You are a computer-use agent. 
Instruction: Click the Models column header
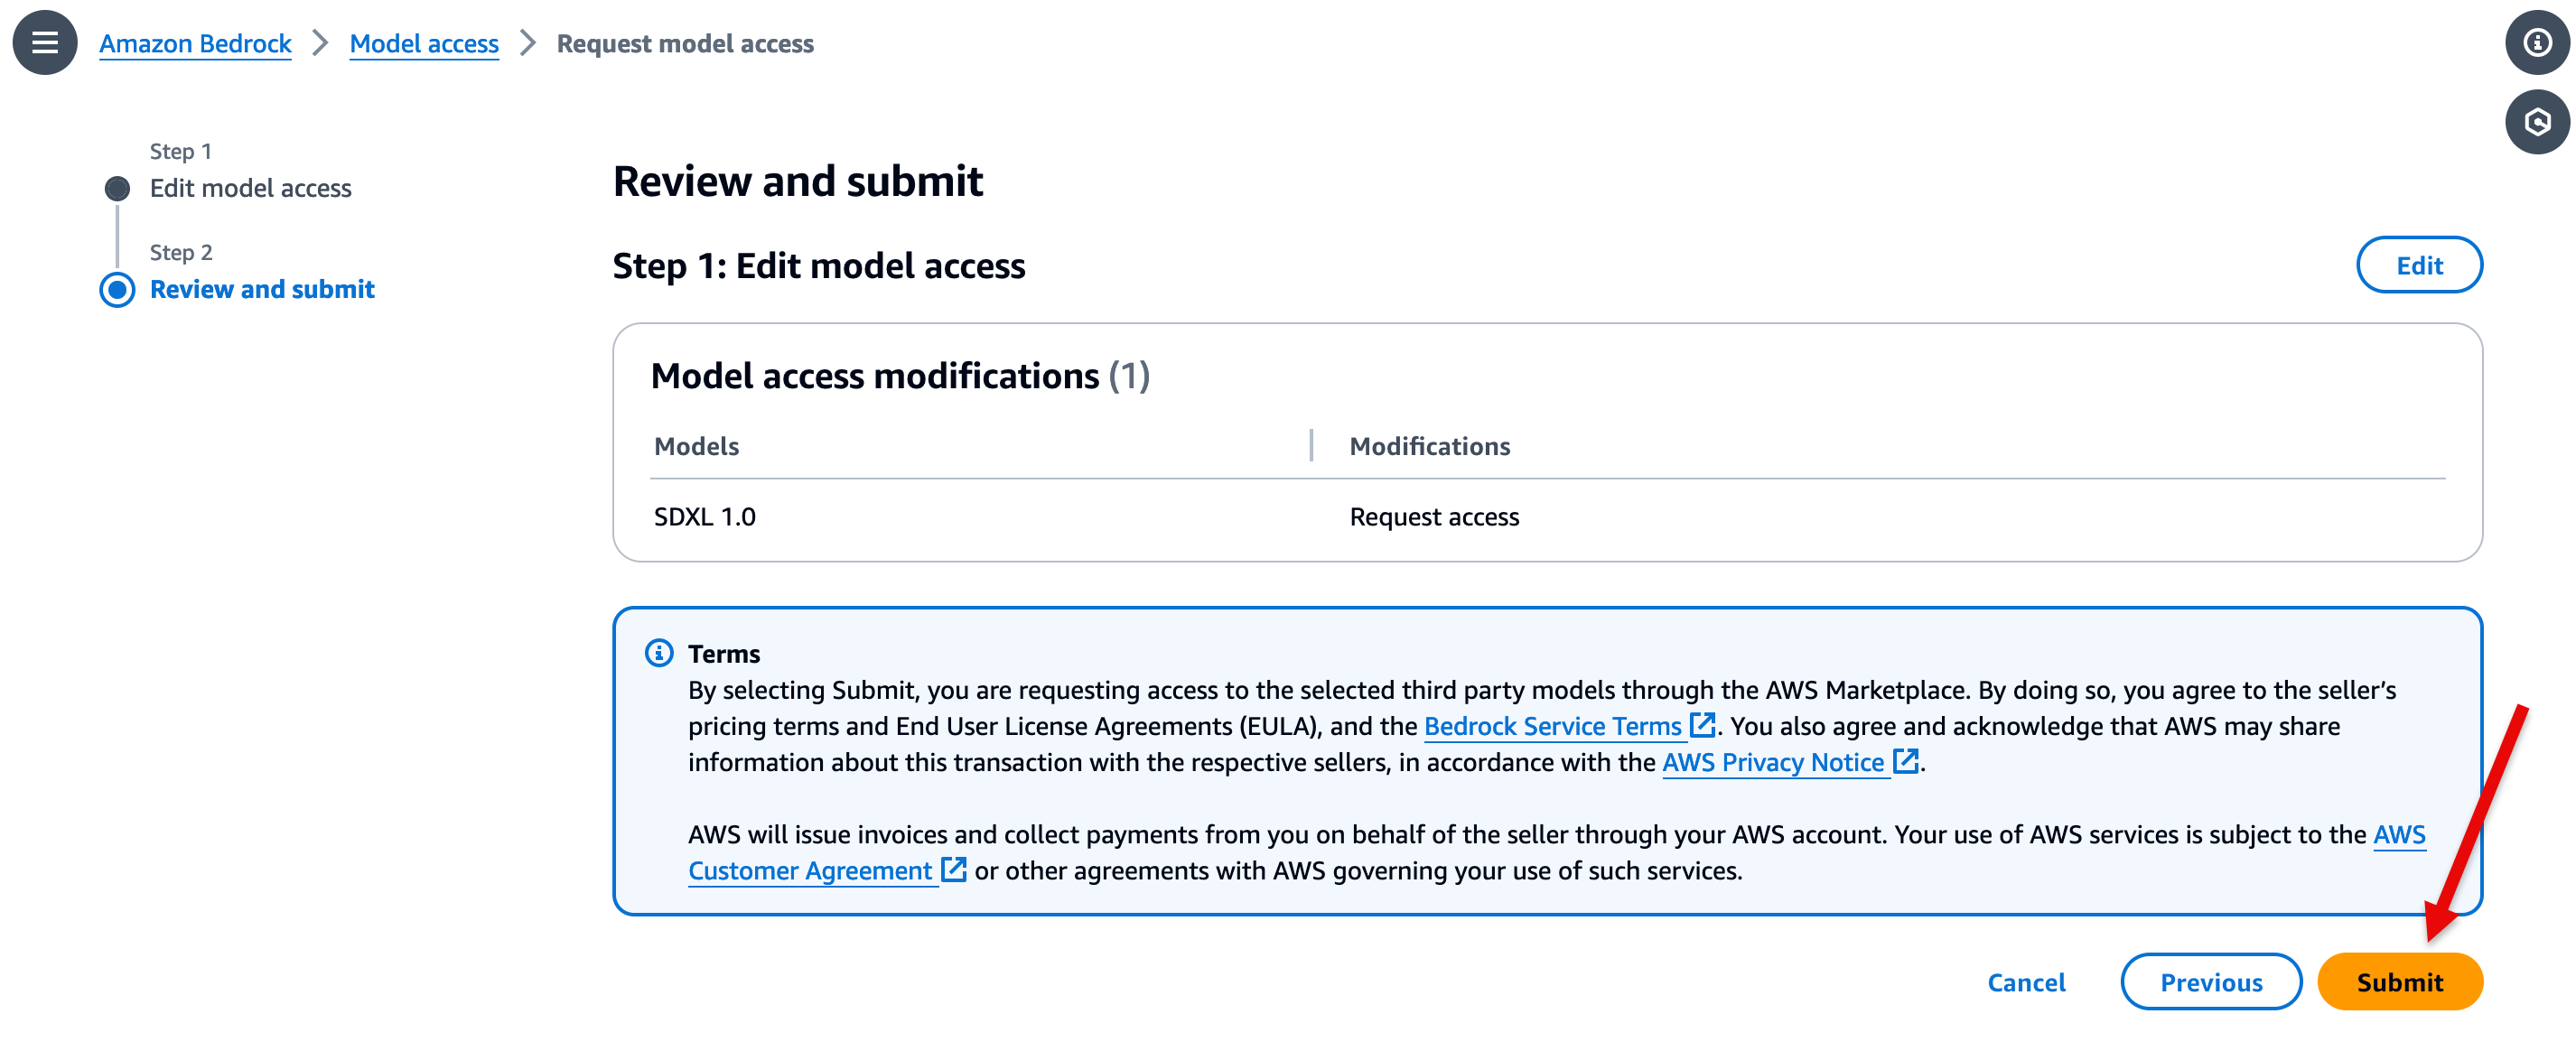tap(696, 446)
